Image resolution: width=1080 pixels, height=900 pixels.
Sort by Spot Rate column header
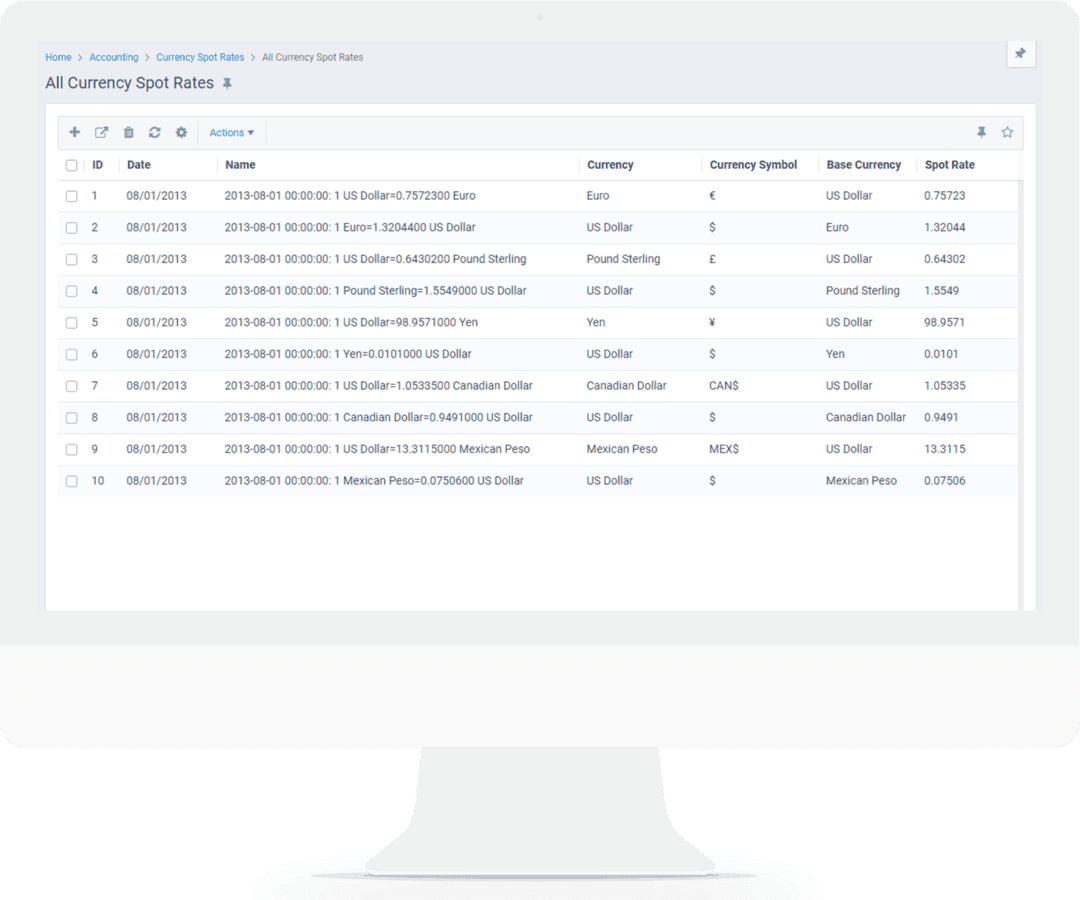[x=950, y=165]
